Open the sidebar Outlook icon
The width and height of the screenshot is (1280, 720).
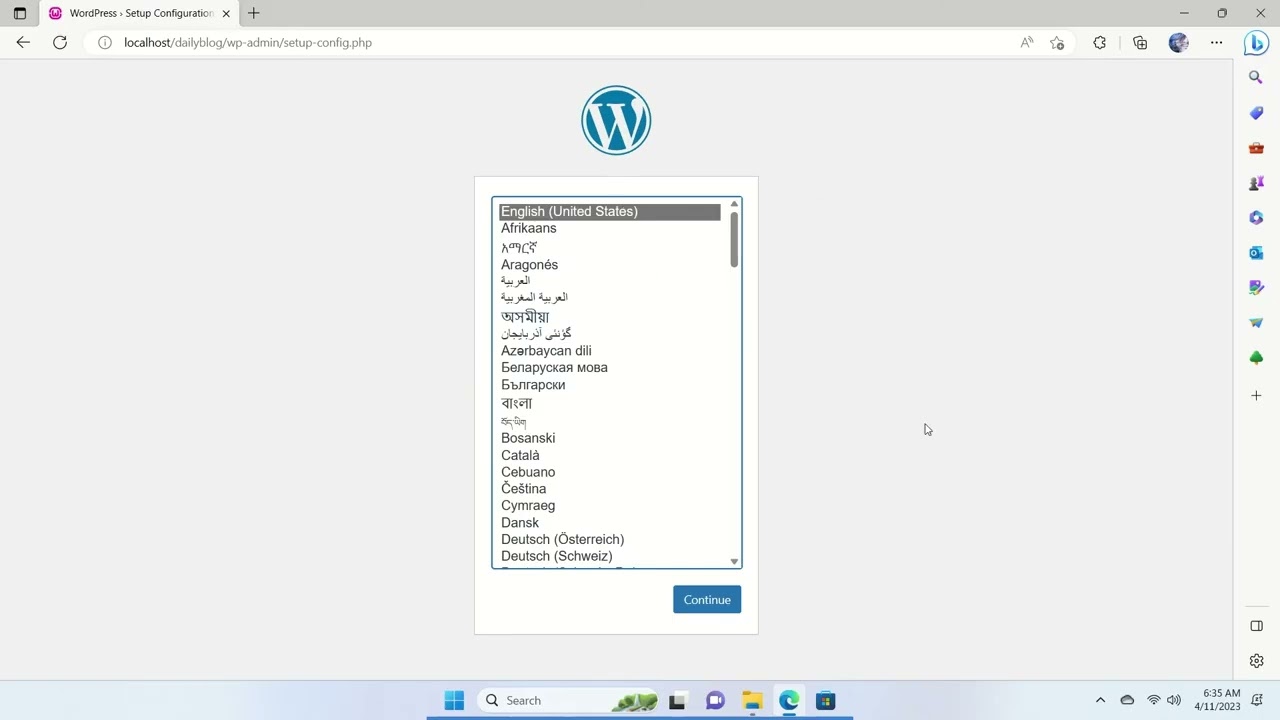1257,253
